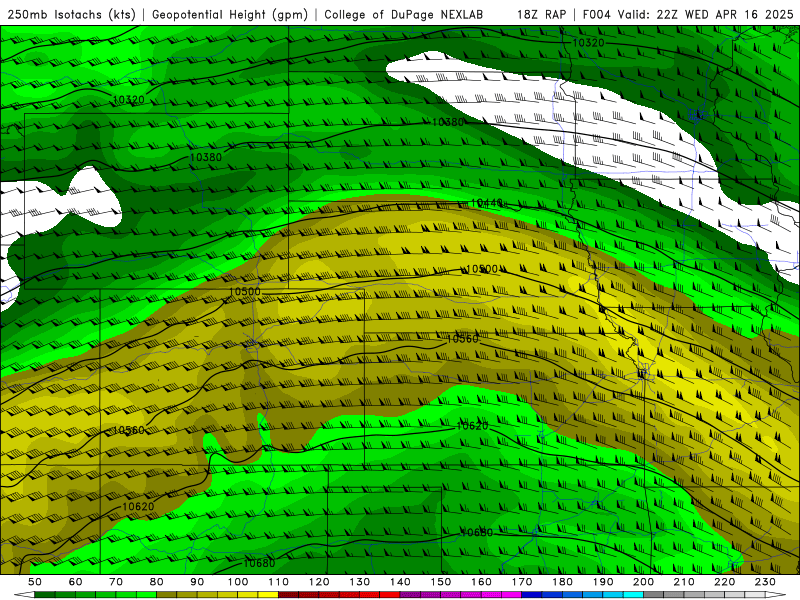The width and height of the screenshot is (800, 600).
Task: Click the 180 value on the color scale
Action: point(563,582)
